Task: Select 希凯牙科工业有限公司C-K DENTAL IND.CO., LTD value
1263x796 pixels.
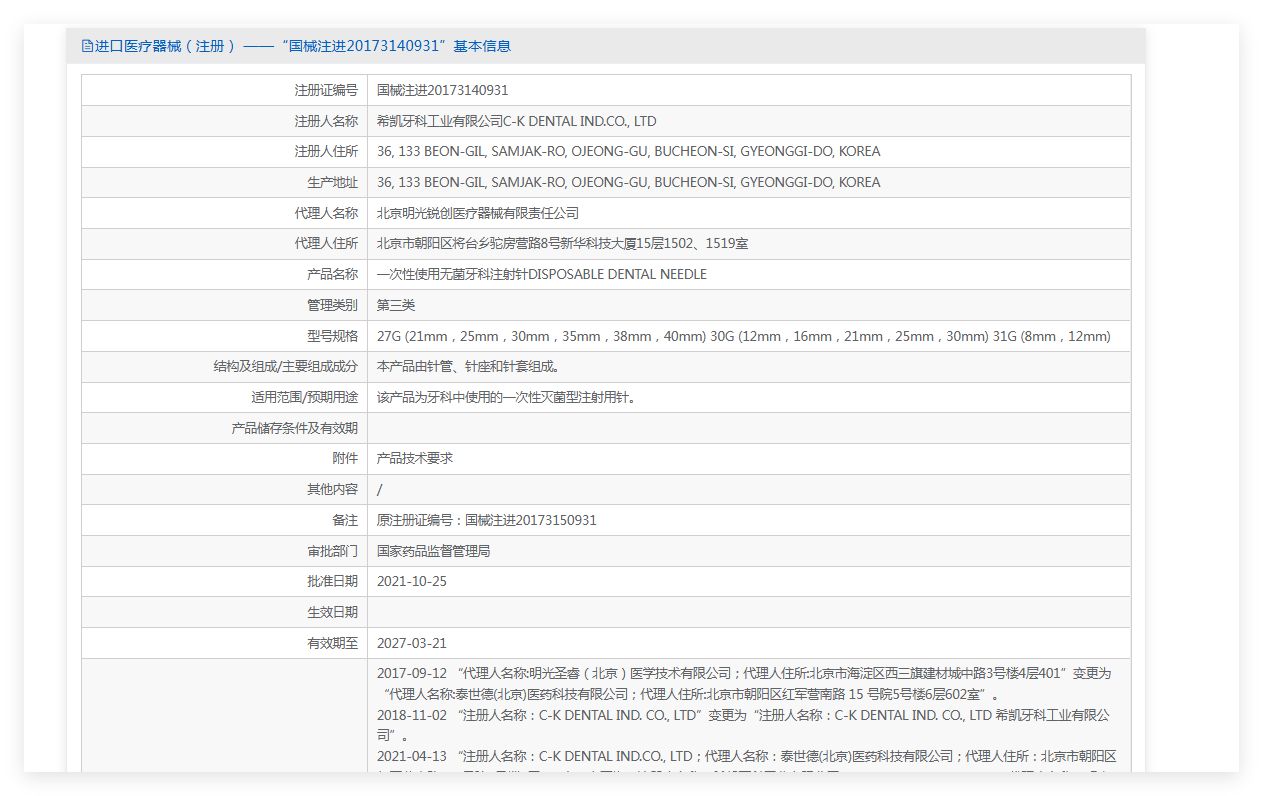Action: pos(516,121)
